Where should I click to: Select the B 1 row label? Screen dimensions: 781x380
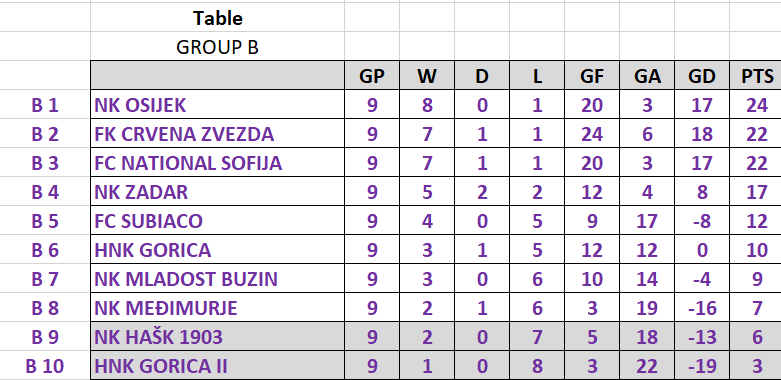click(x=45, y=105)
